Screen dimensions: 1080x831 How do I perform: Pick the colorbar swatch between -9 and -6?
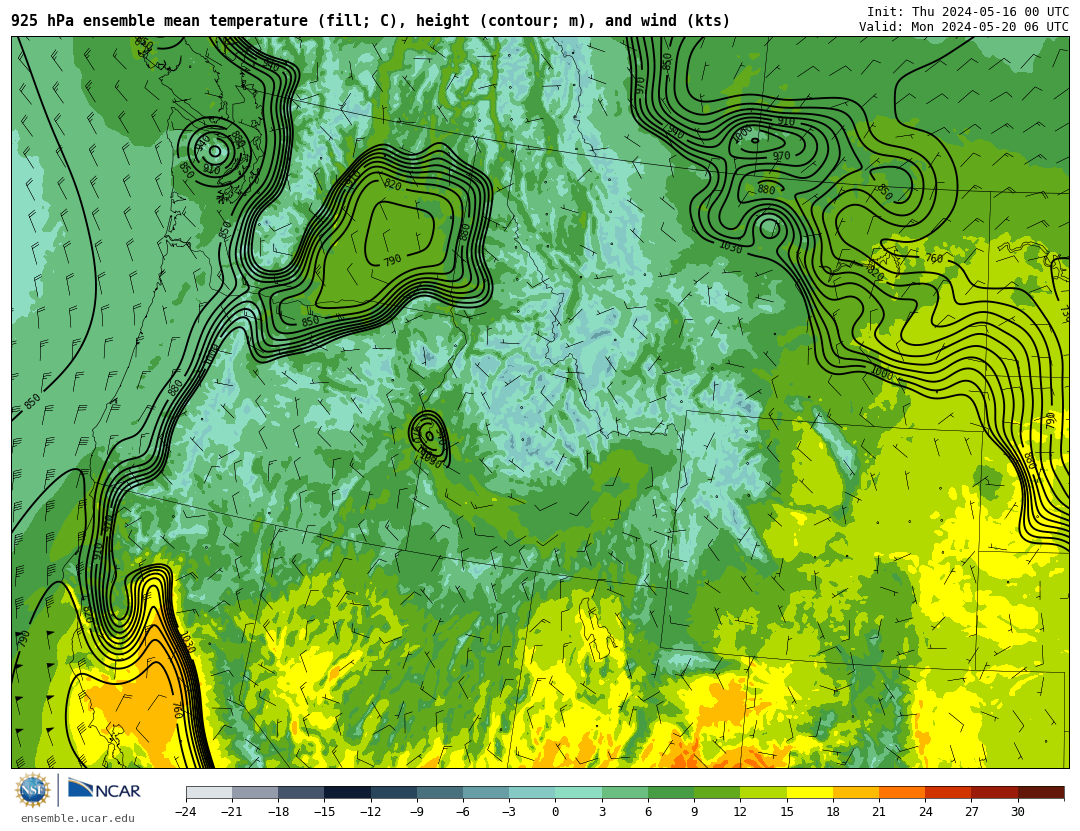click(440, 792)
